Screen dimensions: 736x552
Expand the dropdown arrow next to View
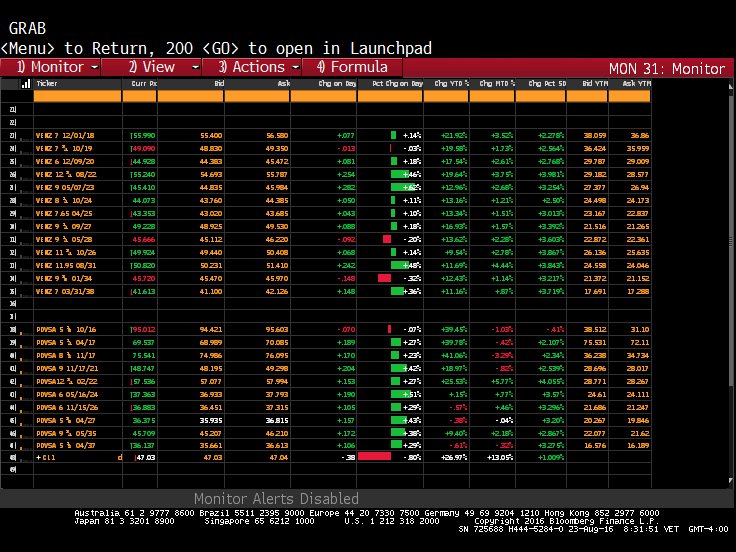(195, 68)
